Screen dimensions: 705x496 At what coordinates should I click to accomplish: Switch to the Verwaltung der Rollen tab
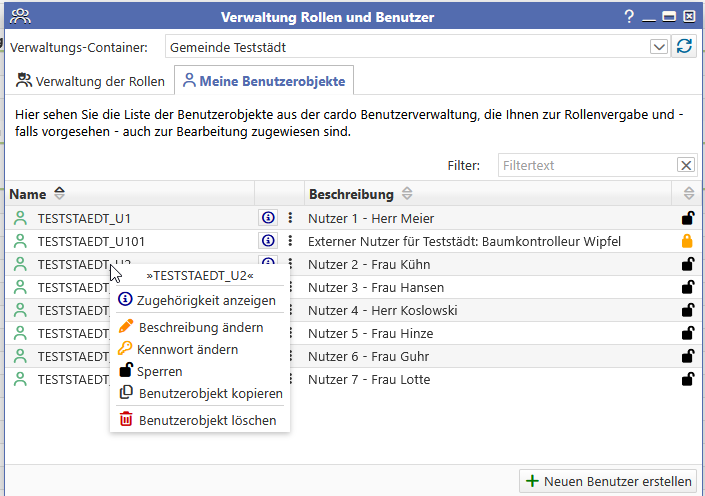click(x=90, y=81)
